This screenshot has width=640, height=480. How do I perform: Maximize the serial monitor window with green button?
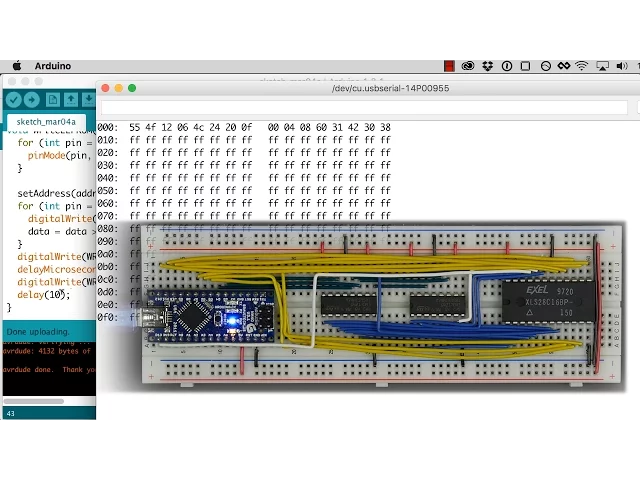[x=132, y=88]
